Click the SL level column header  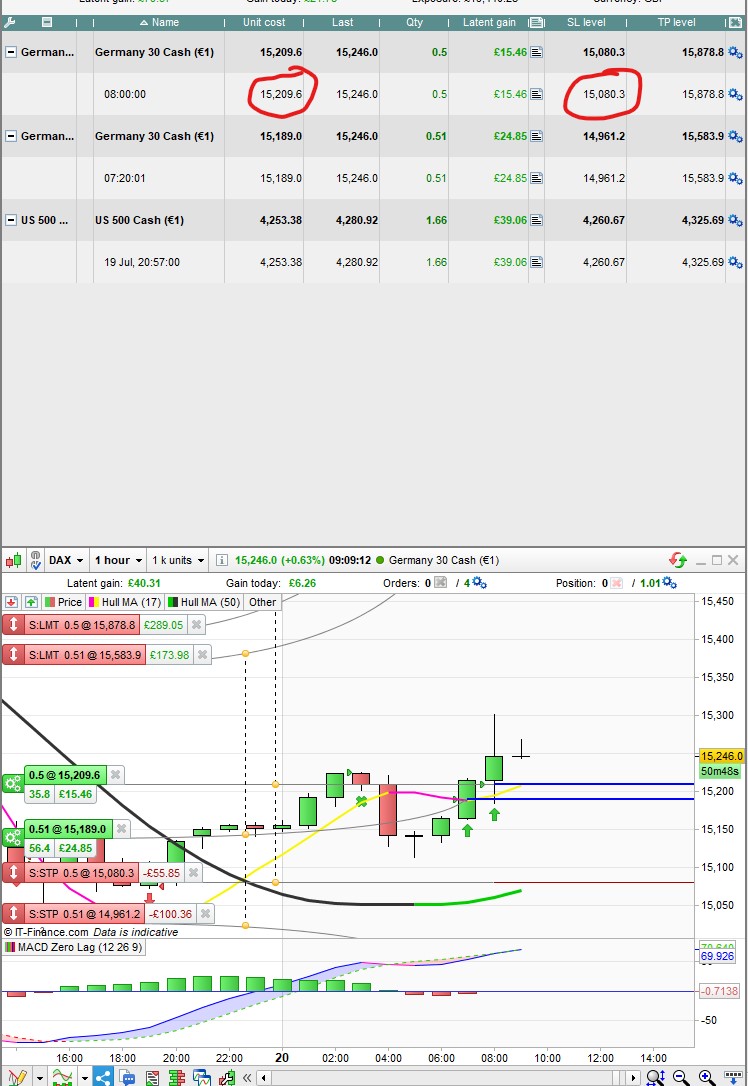pos(586,22)
